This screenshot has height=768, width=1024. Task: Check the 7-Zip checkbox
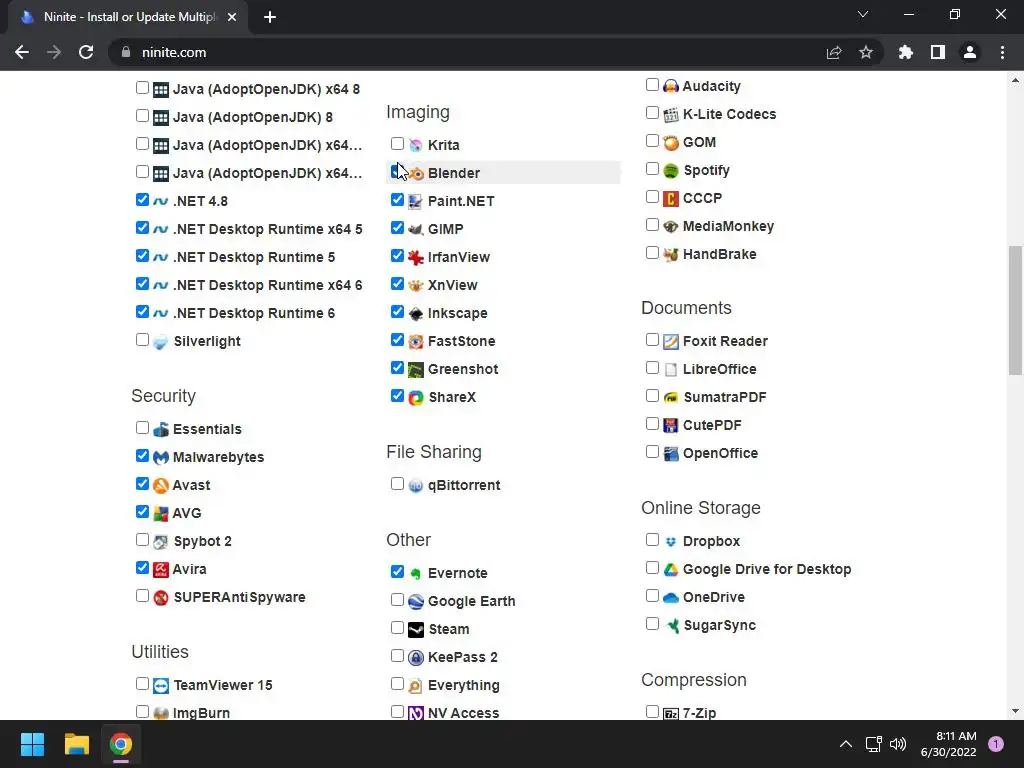coord(652,711)
